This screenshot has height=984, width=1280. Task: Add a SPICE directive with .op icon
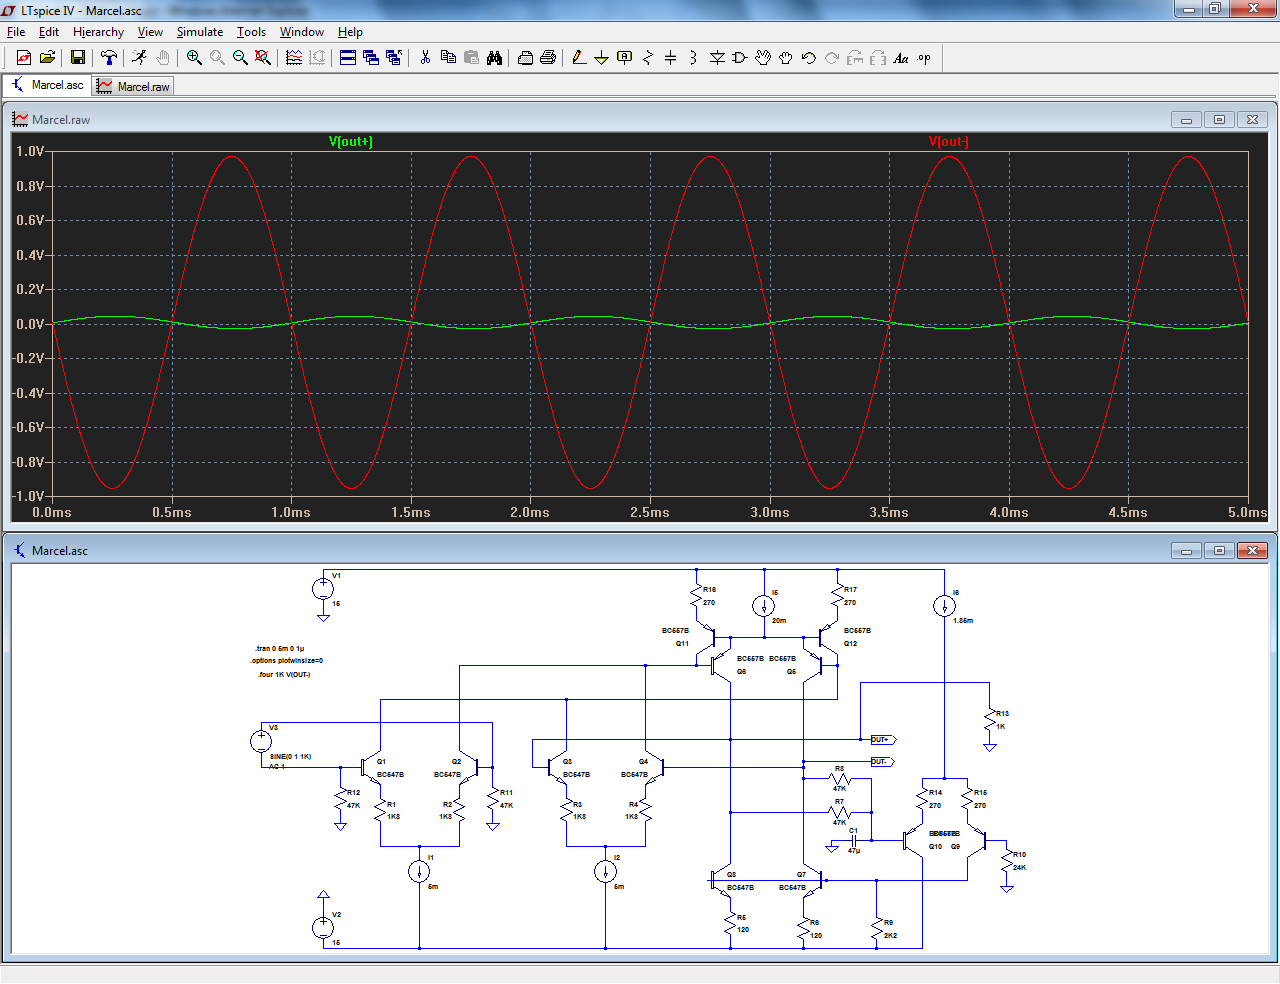(x=924, y=58)
